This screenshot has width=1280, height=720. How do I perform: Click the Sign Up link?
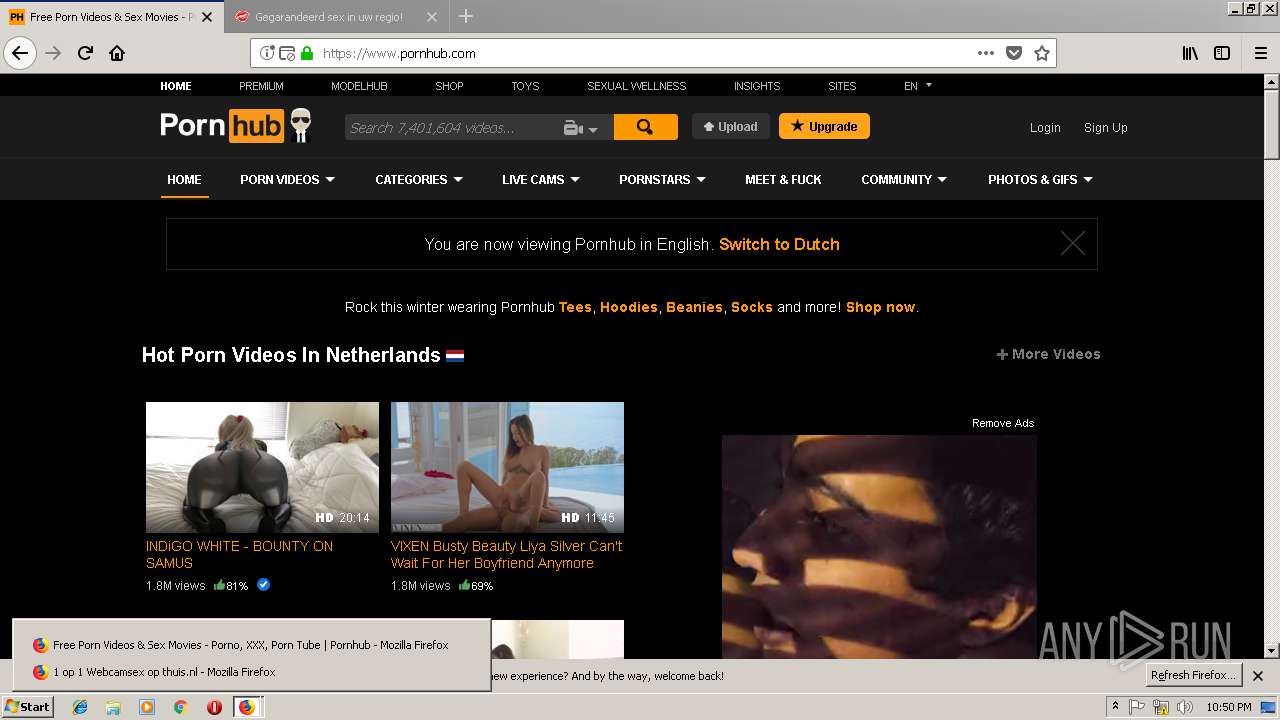pyautogui.click(x=1105, y=128)
